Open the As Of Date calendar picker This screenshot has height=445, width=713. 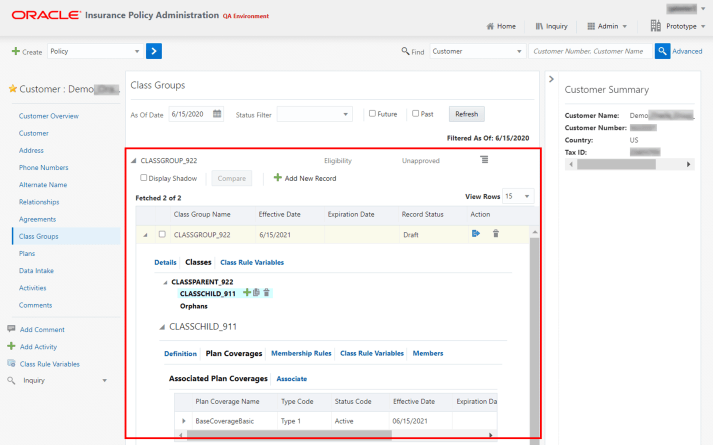[x=217, y=114]
